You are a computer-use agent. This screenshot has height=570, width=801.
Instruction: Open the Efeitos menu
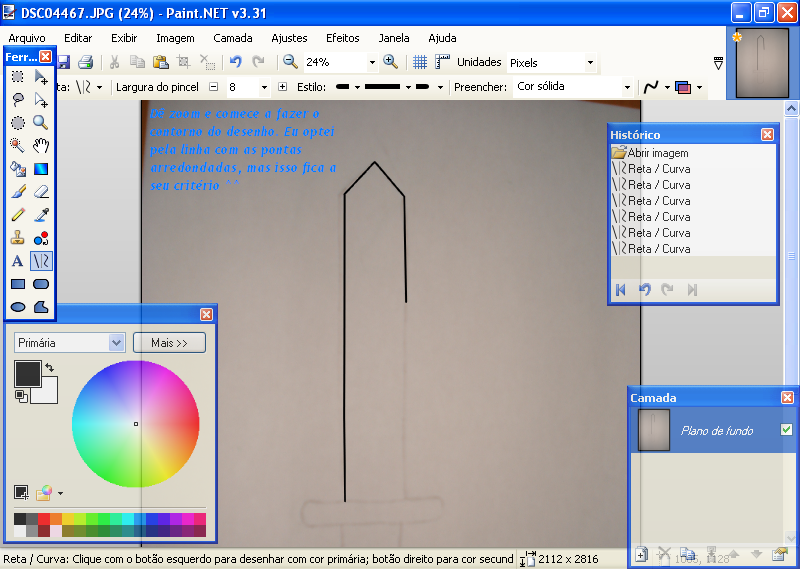click(342, 38)
